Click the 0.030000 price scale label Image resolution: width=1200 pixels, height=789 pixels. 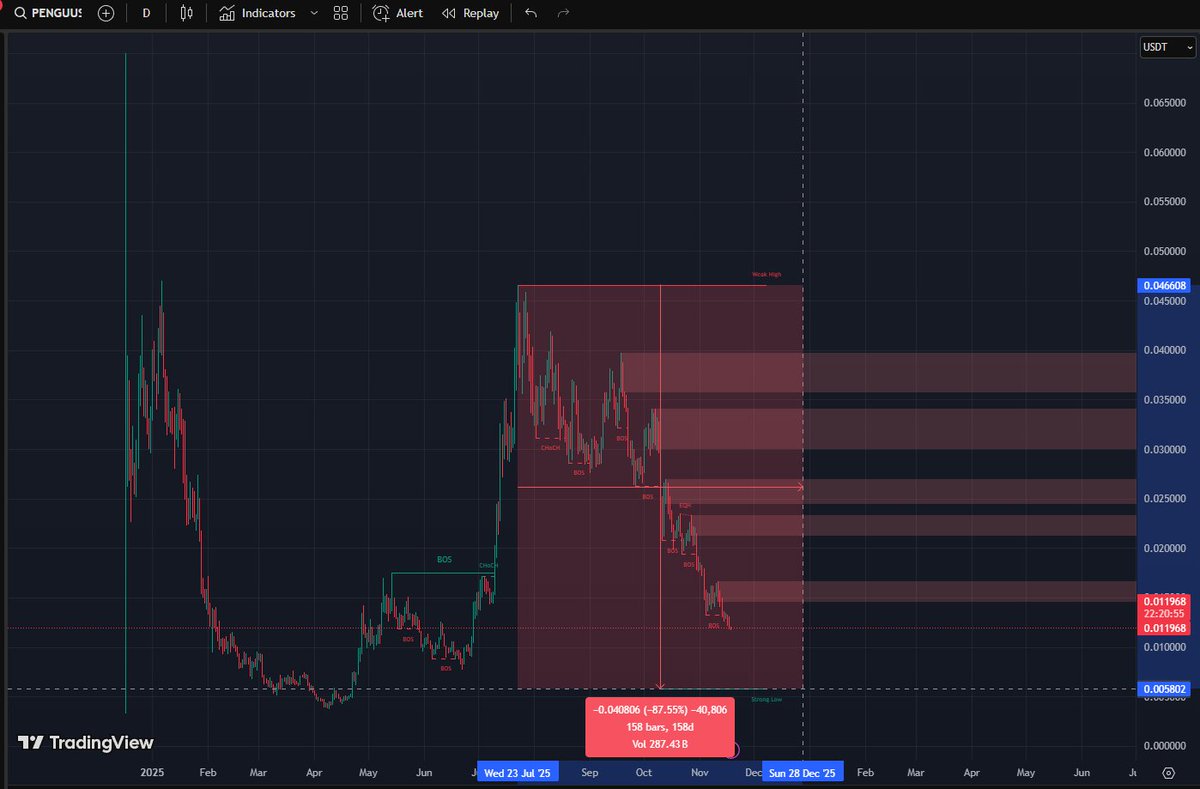click(x=1164, y=449)
